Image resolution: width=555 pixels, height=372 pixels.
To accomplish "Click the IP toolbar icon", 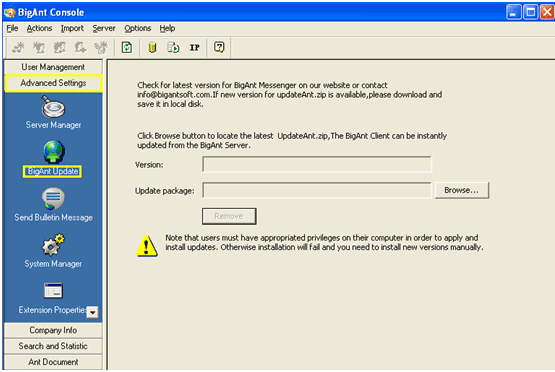I will click(x=195, y=47).
